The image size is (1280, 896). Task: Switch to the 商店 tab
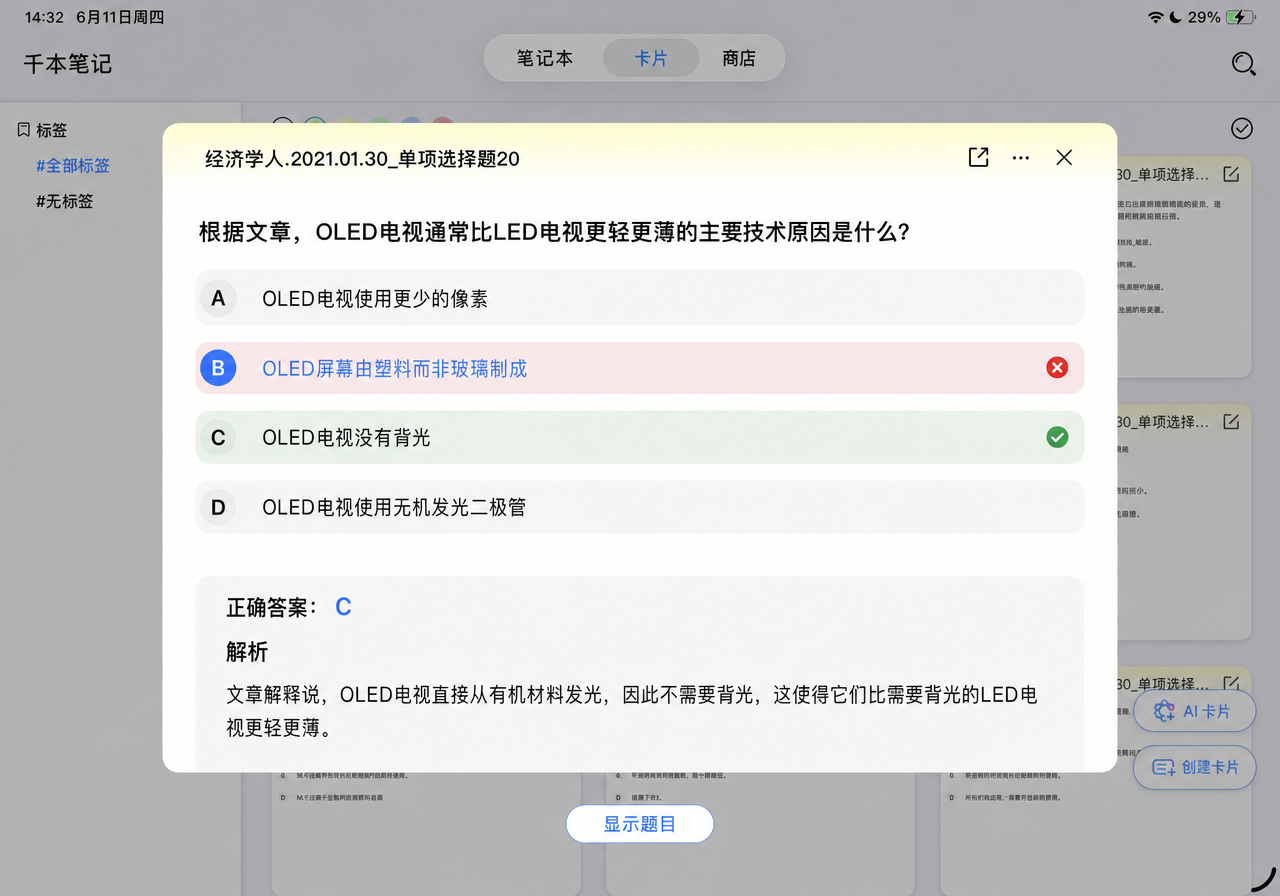[739, 58]
